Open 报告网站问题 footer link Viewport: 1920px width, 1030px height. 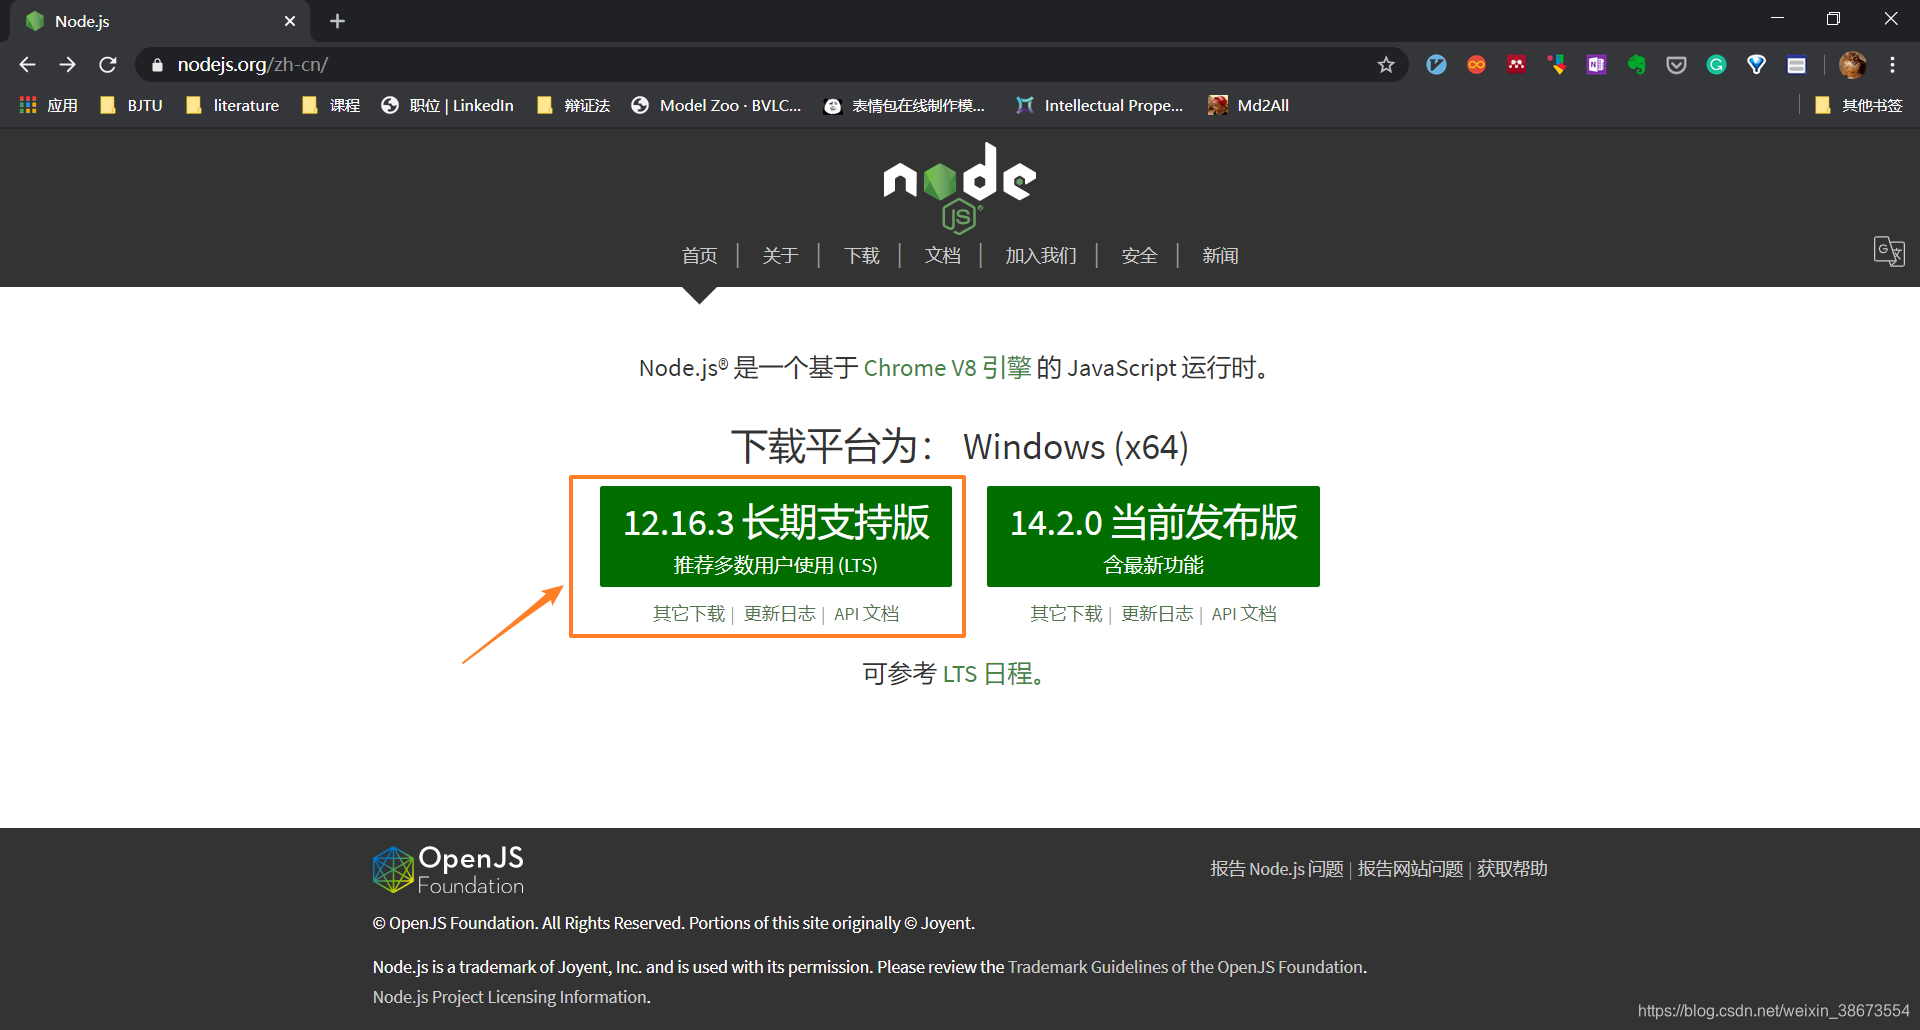tap(1410, 869)
